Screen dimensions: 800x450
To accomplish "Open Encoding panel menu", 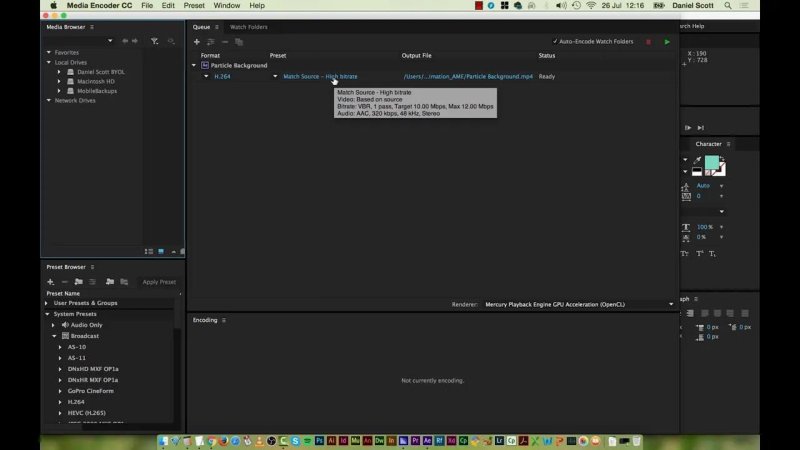I will click(224, 320).
